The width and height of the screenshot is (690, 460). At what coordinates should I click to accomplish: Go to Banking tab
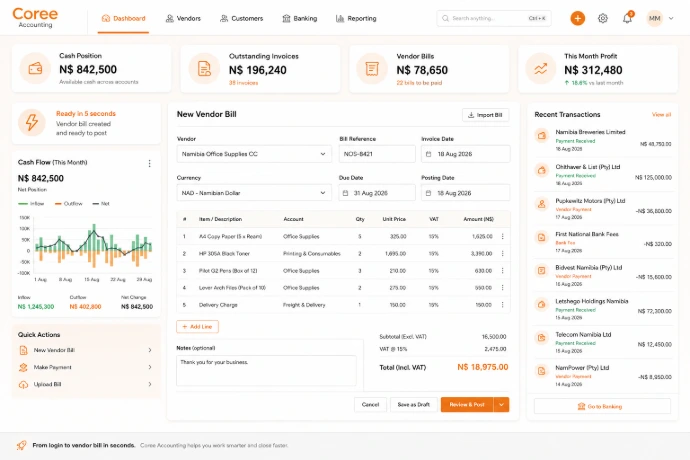click(299, 18)
